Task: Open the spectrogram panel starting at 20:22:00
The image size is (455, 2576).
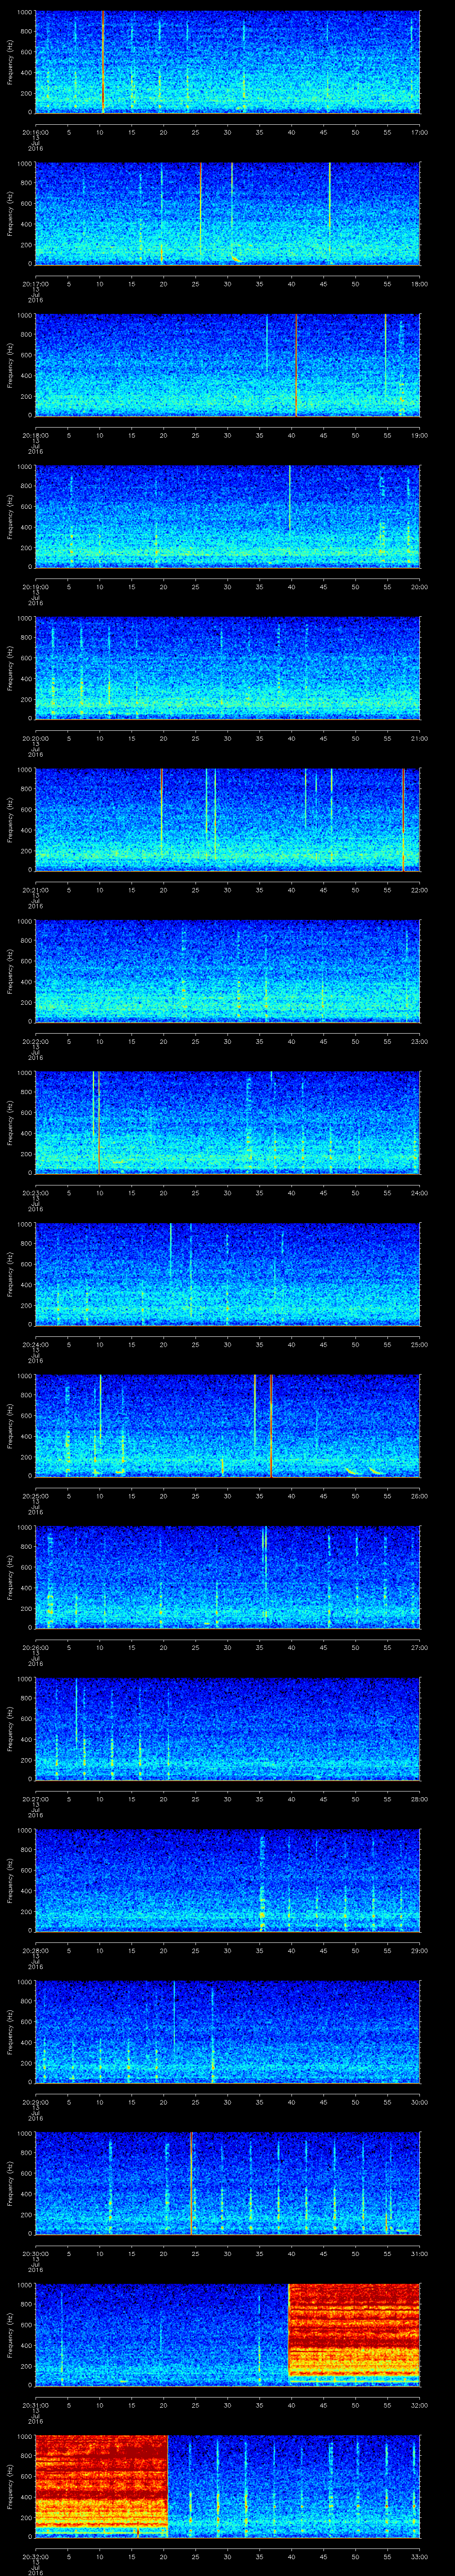Action: 227,971
